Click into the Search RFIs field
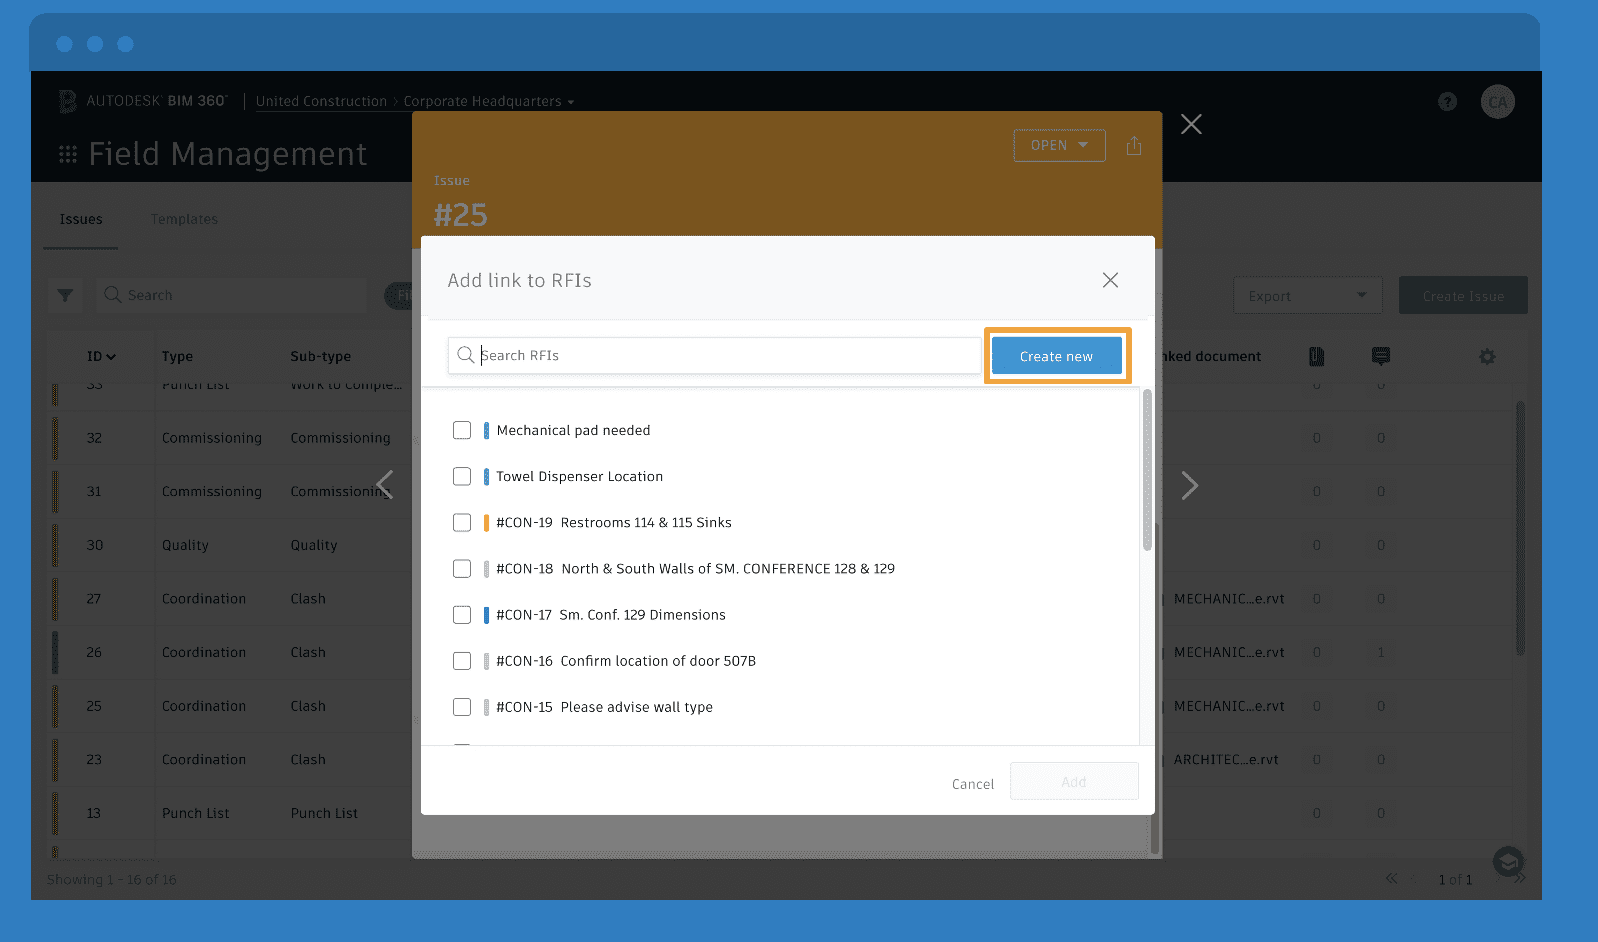Viewport: 1598px width, 942px height. point(714,355)
